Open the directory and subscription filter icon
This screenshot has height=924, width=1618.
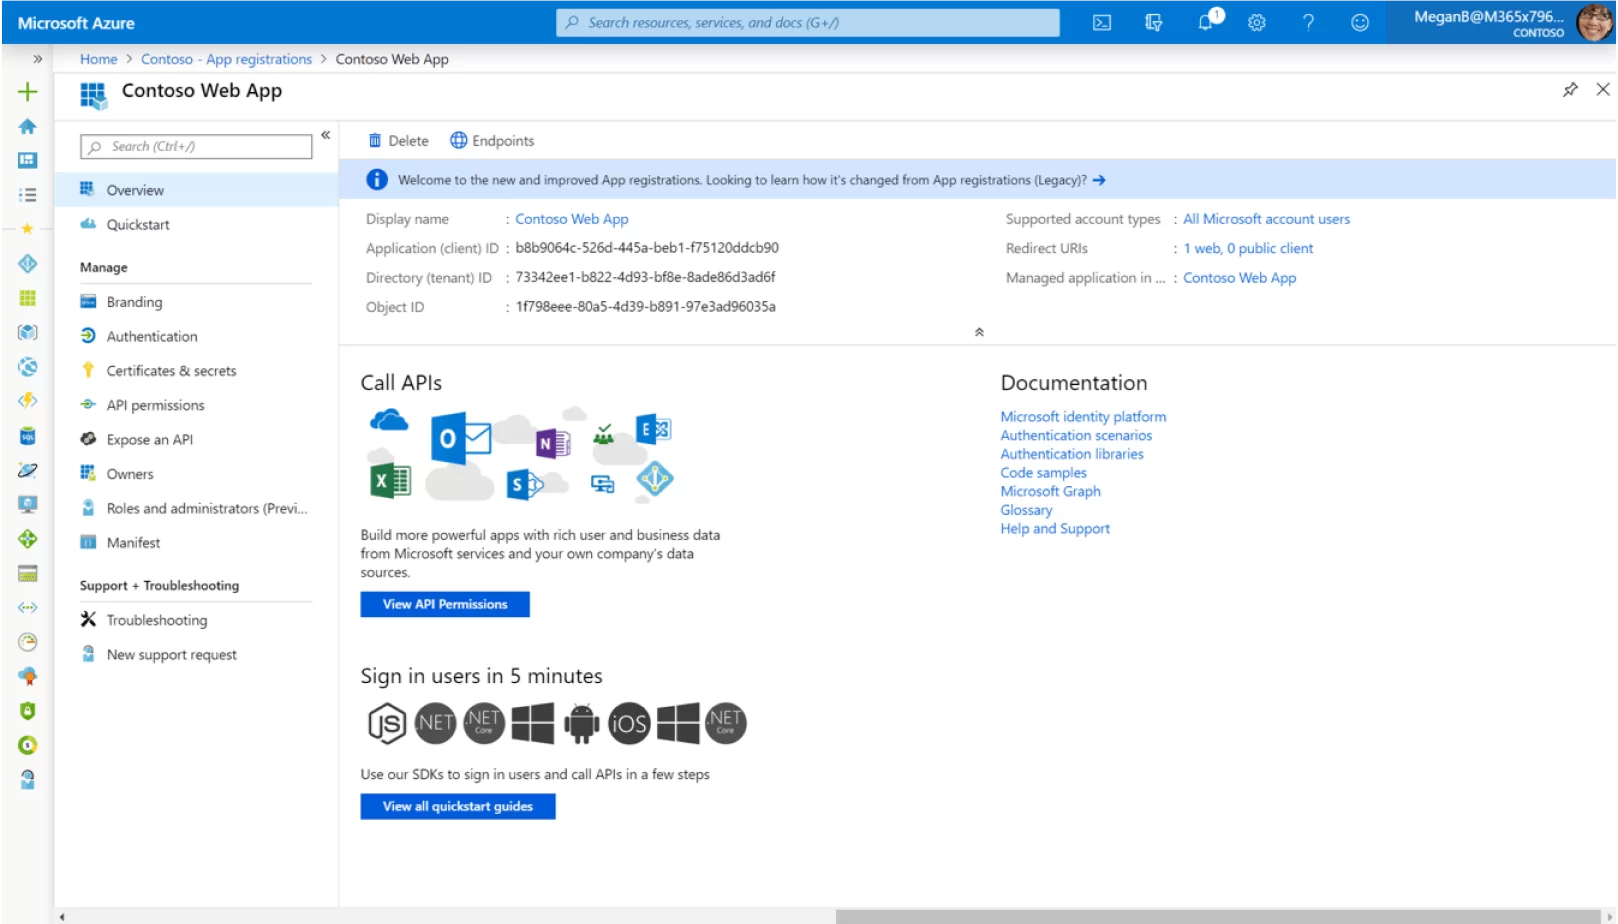pos(1154,22)
